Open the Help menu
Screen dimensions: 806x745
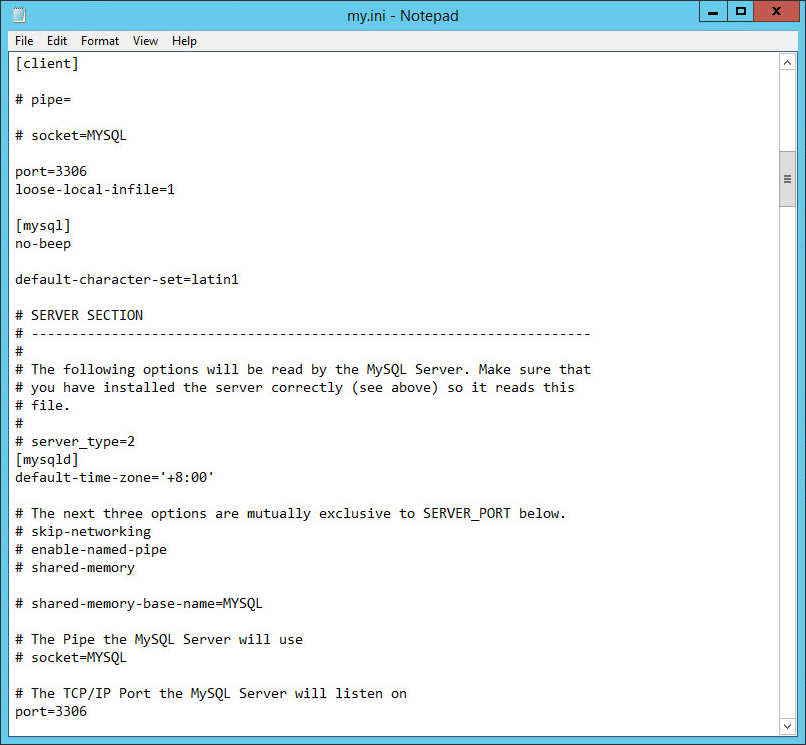click(184, 41)
